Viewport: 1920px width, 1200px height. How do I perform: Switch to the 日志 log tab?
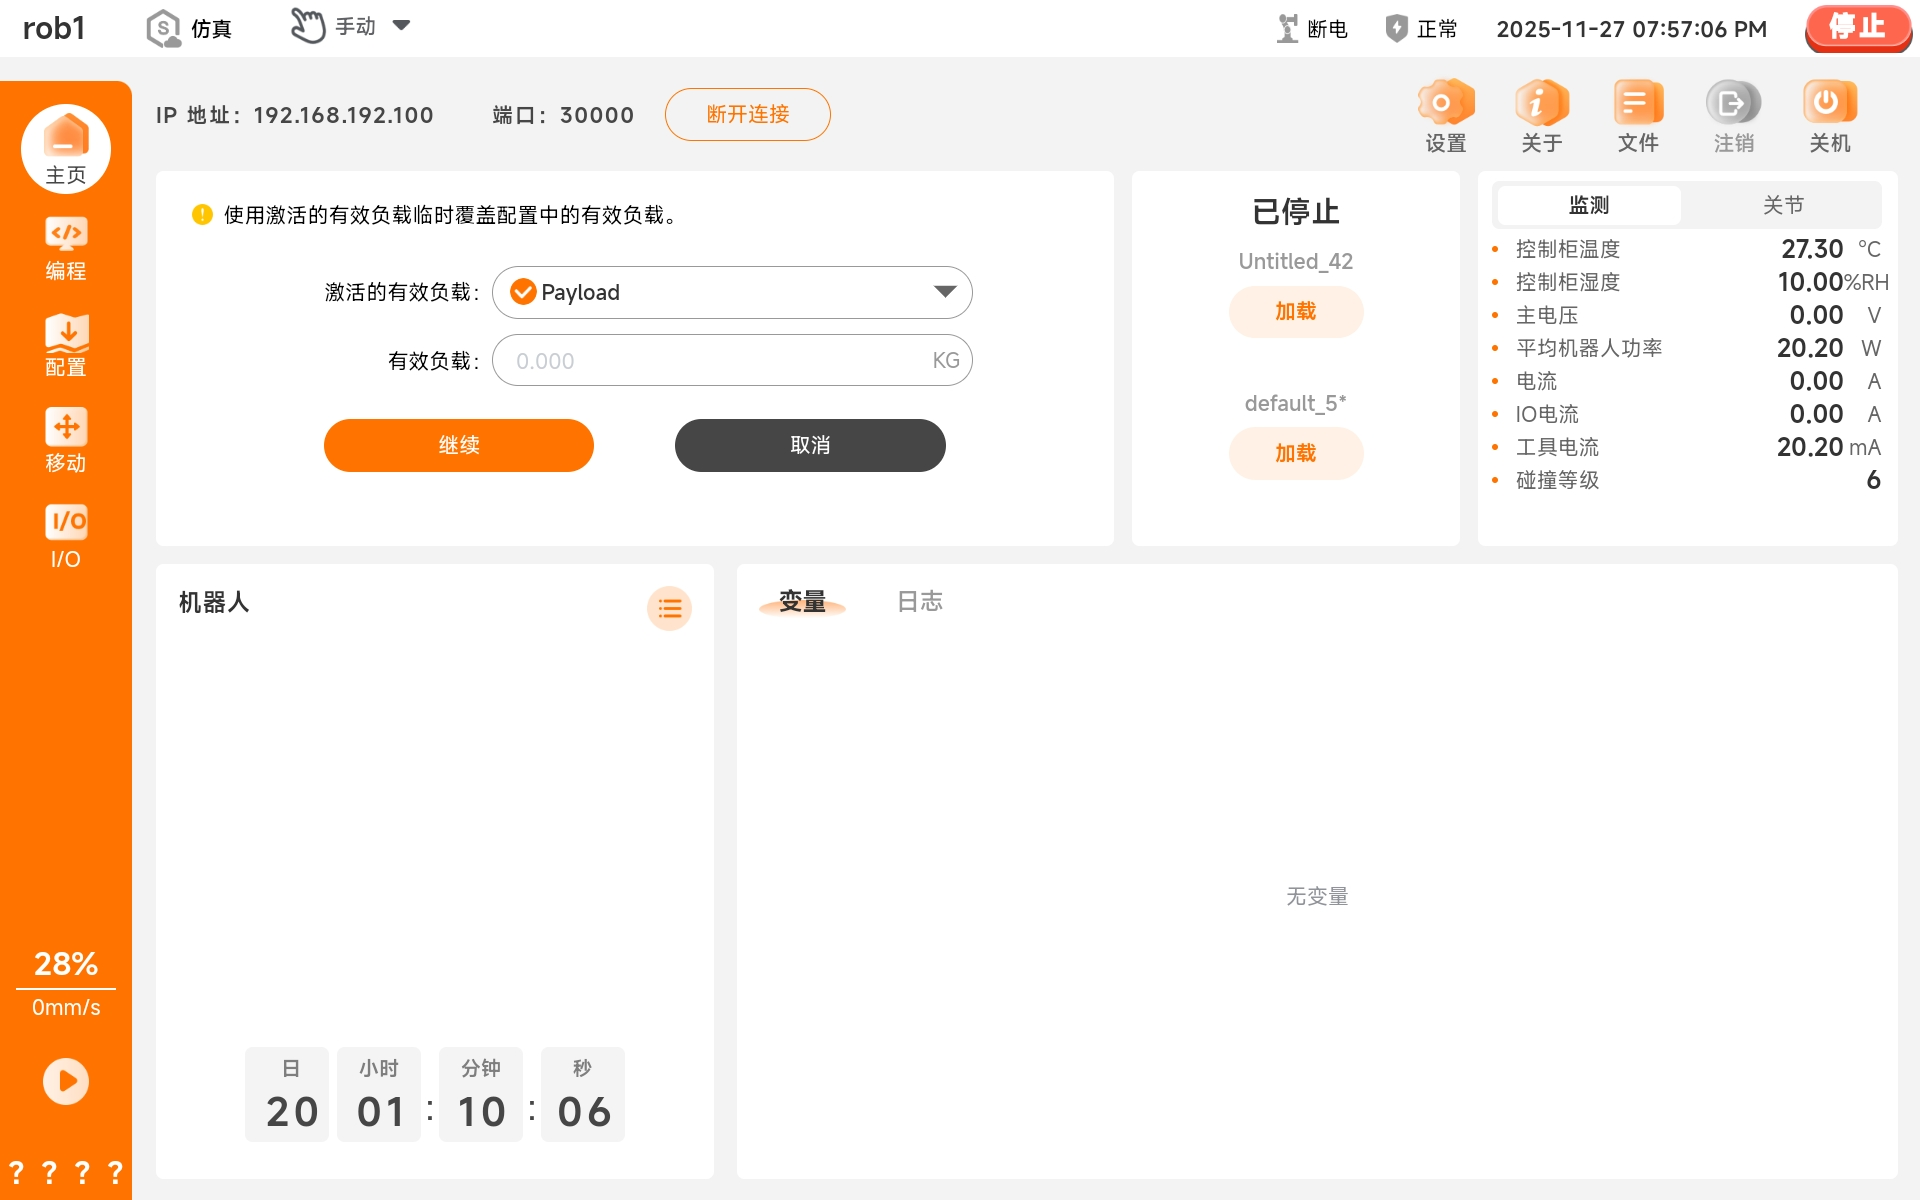[x=919, y=601]
